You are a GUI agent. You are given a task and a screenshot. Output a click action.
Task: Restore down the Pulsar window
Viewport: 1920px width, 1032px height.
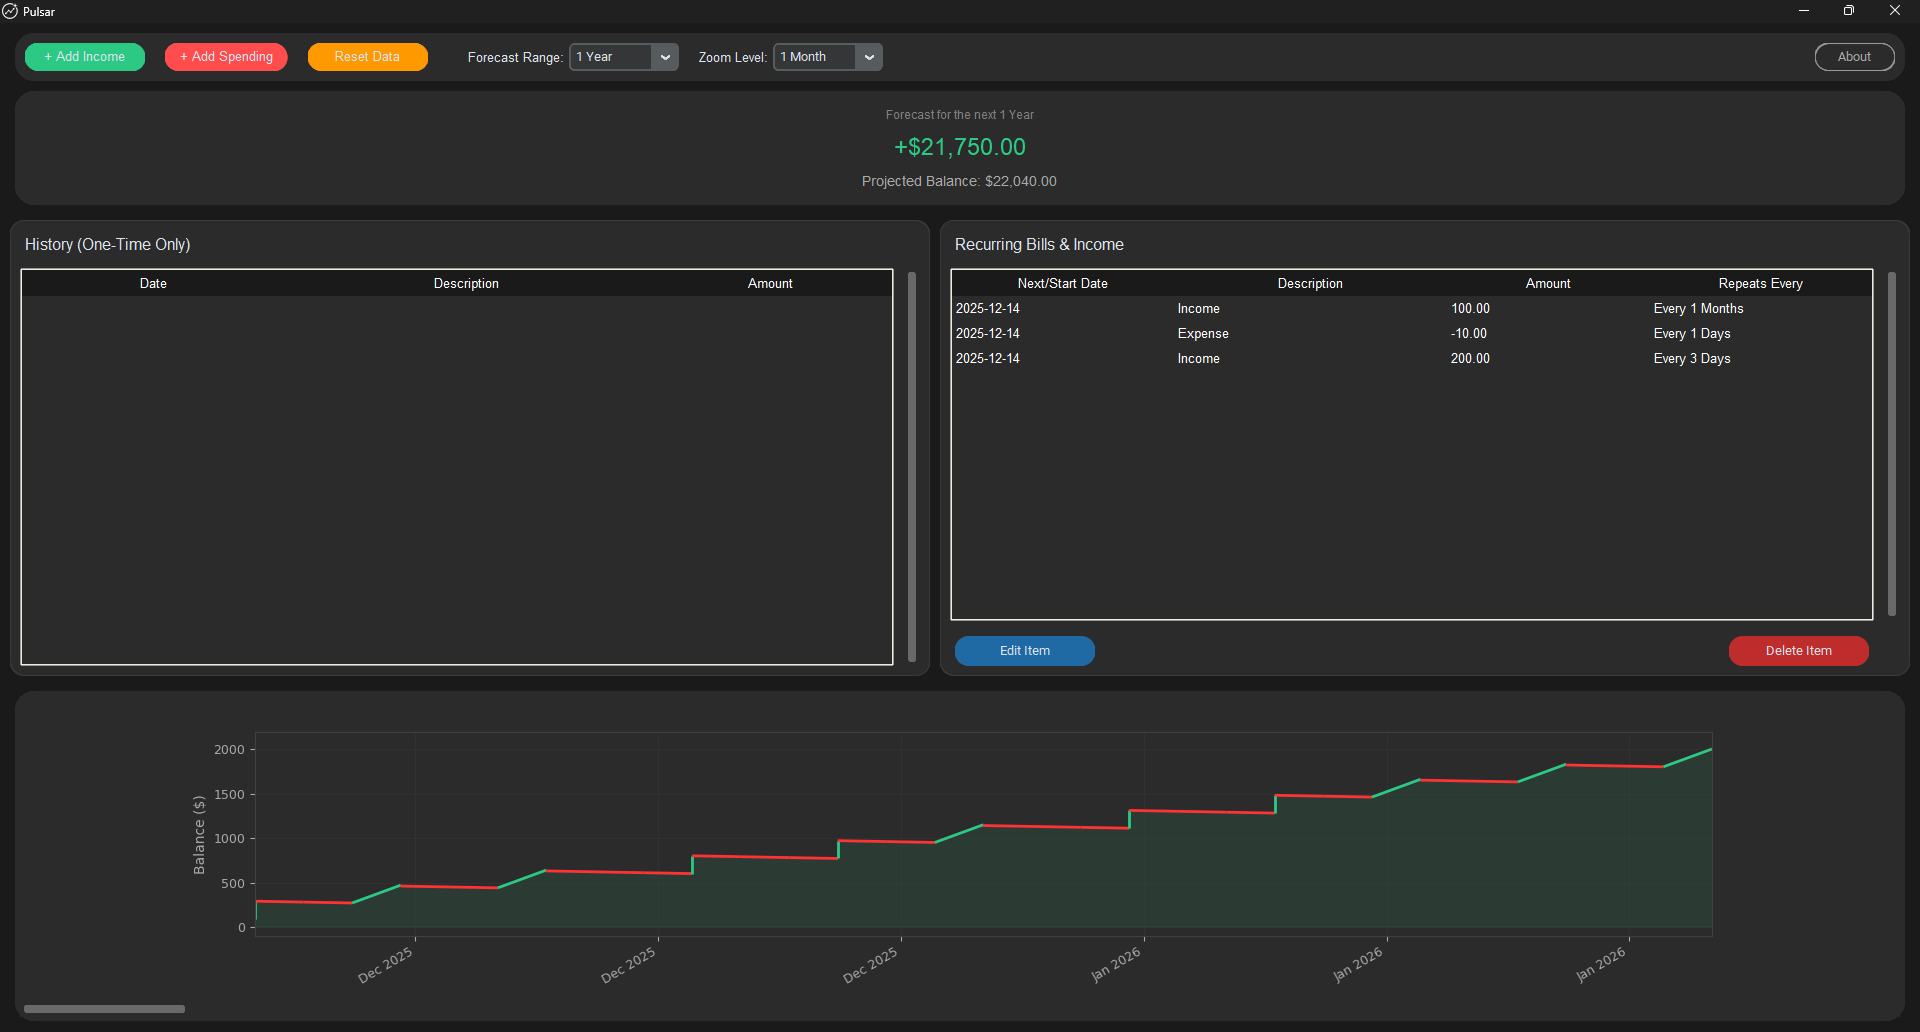pos(1849,11)
